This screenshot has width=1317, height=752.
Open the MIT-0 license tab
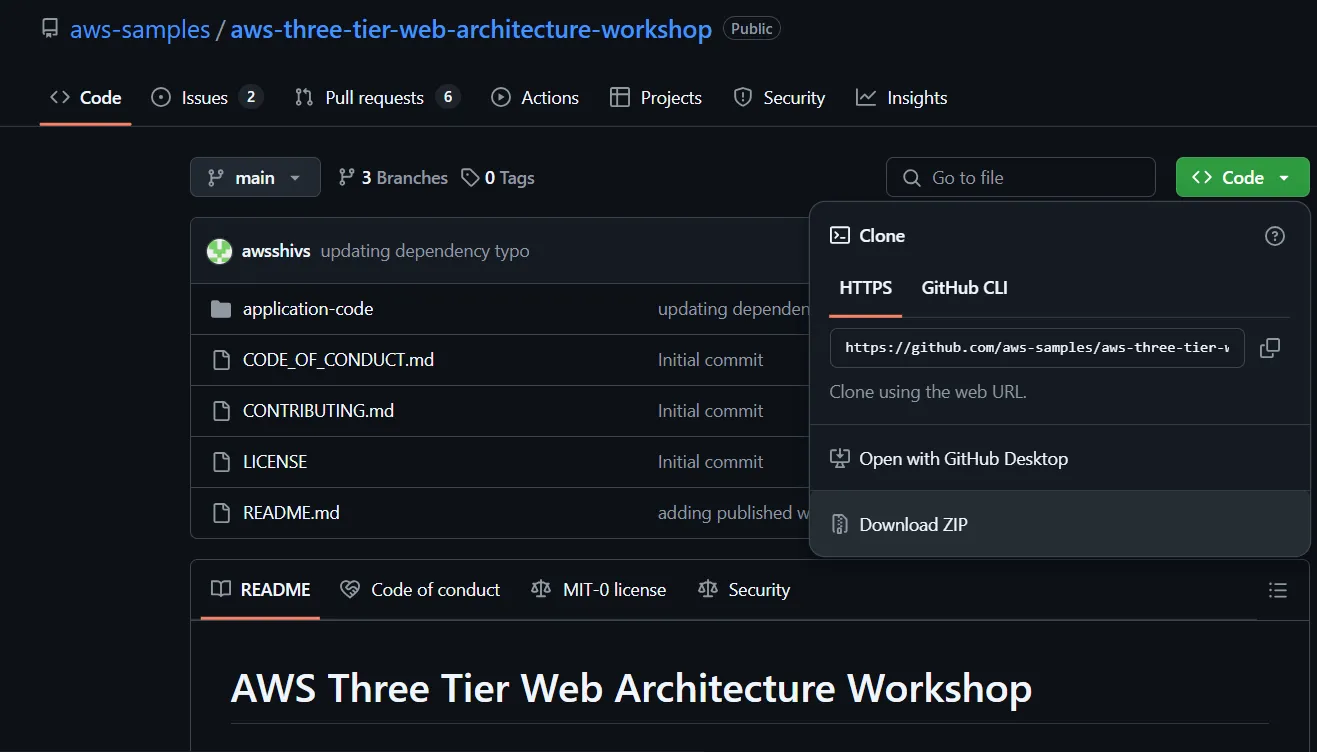point(598,590)
